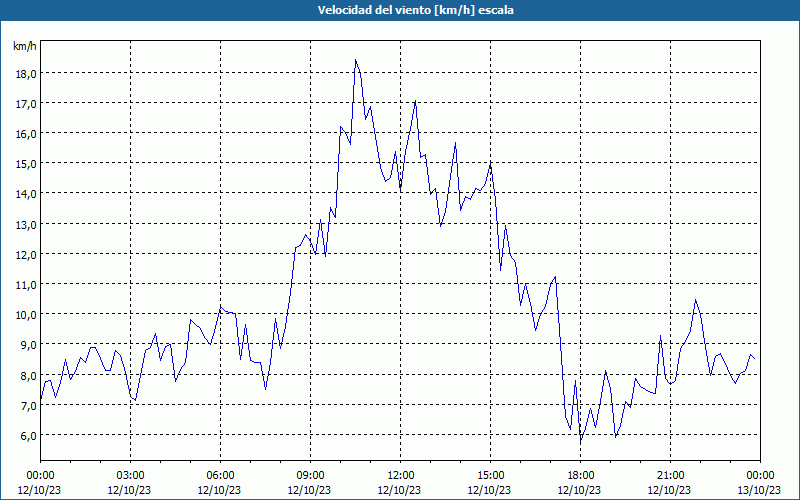Click the 10,0 y-axis label
Viewport: 800px width, 500px height.
pyautogui.click(x=26, y=315)
